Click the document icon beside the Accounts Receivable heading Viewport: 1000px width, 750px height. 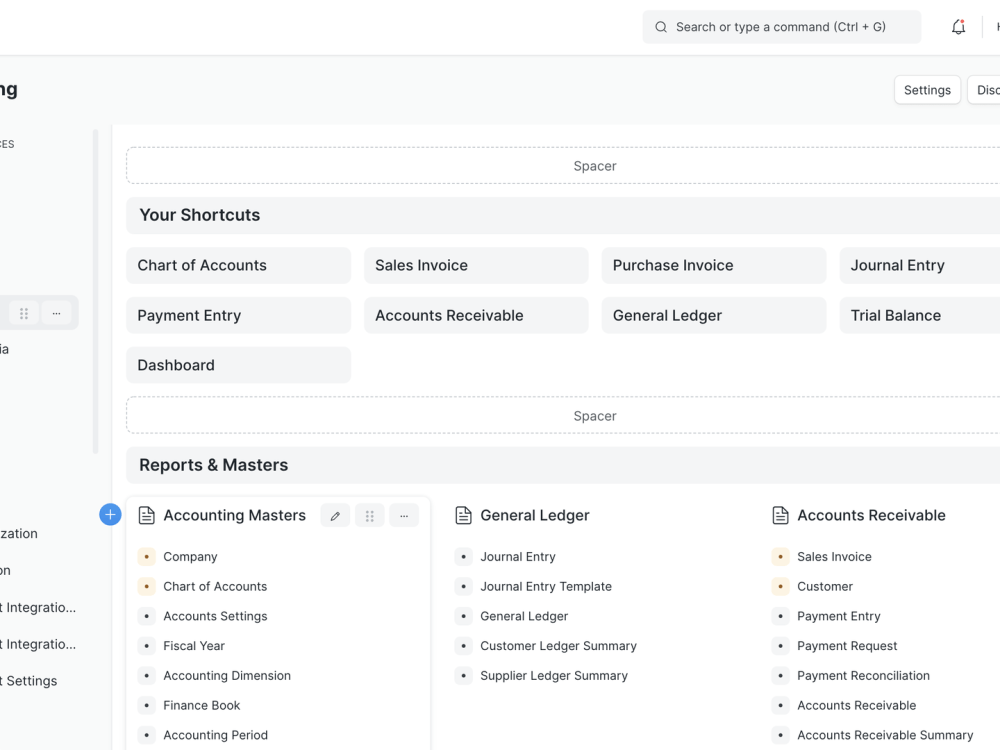click(x=779, y=514)
